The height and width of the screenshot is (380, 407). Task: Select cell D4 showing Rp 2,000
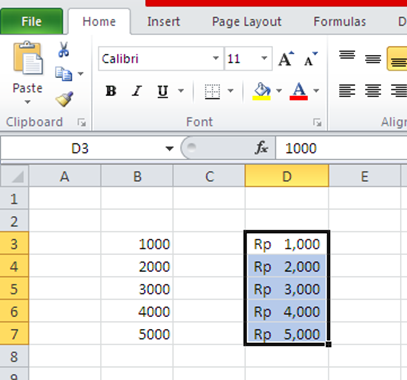[287, 266]
